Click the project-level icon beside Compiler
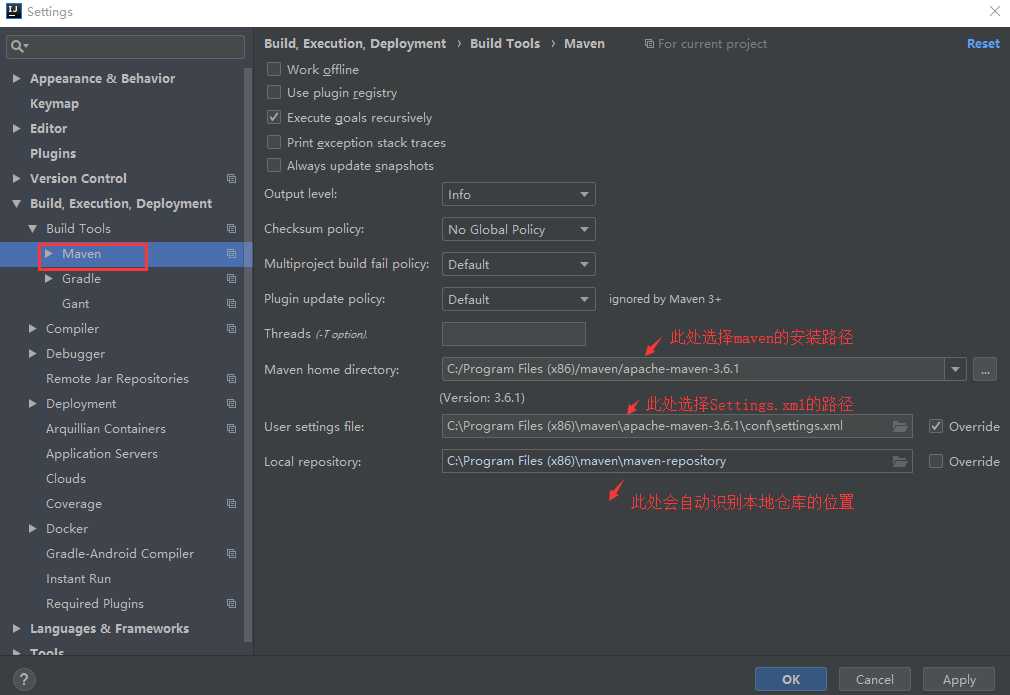Image resolution: width=1010 pixels, height=695 pixels. pos(231,328)
